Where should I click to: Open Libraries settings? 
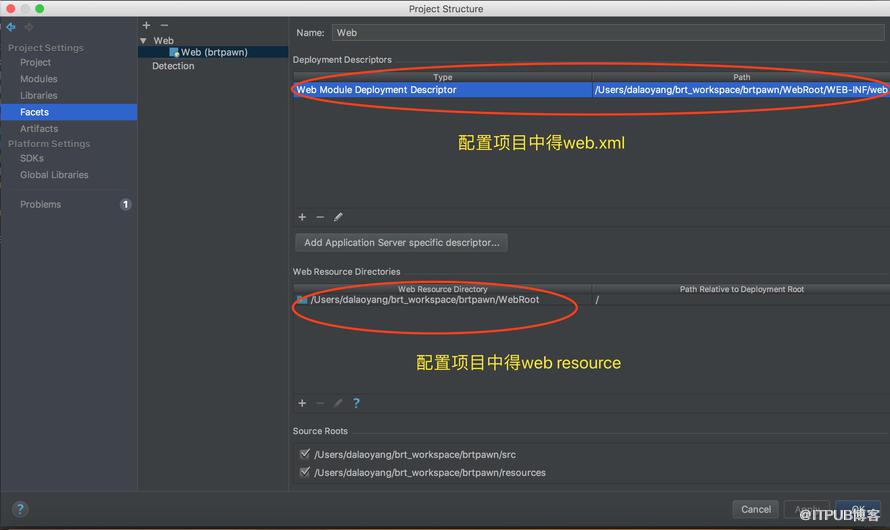(x=39, y=95)
